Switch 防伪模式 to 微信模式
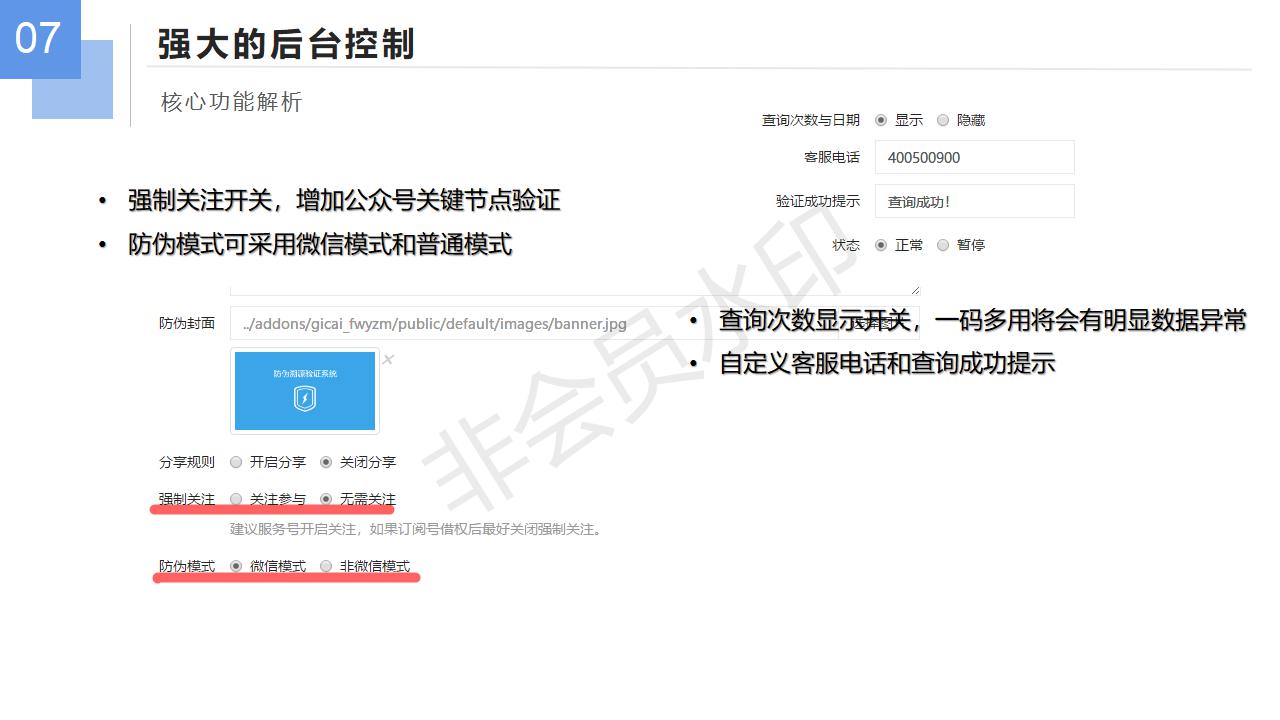Screen dimensions: 1280x720 [x=236, y=566]
